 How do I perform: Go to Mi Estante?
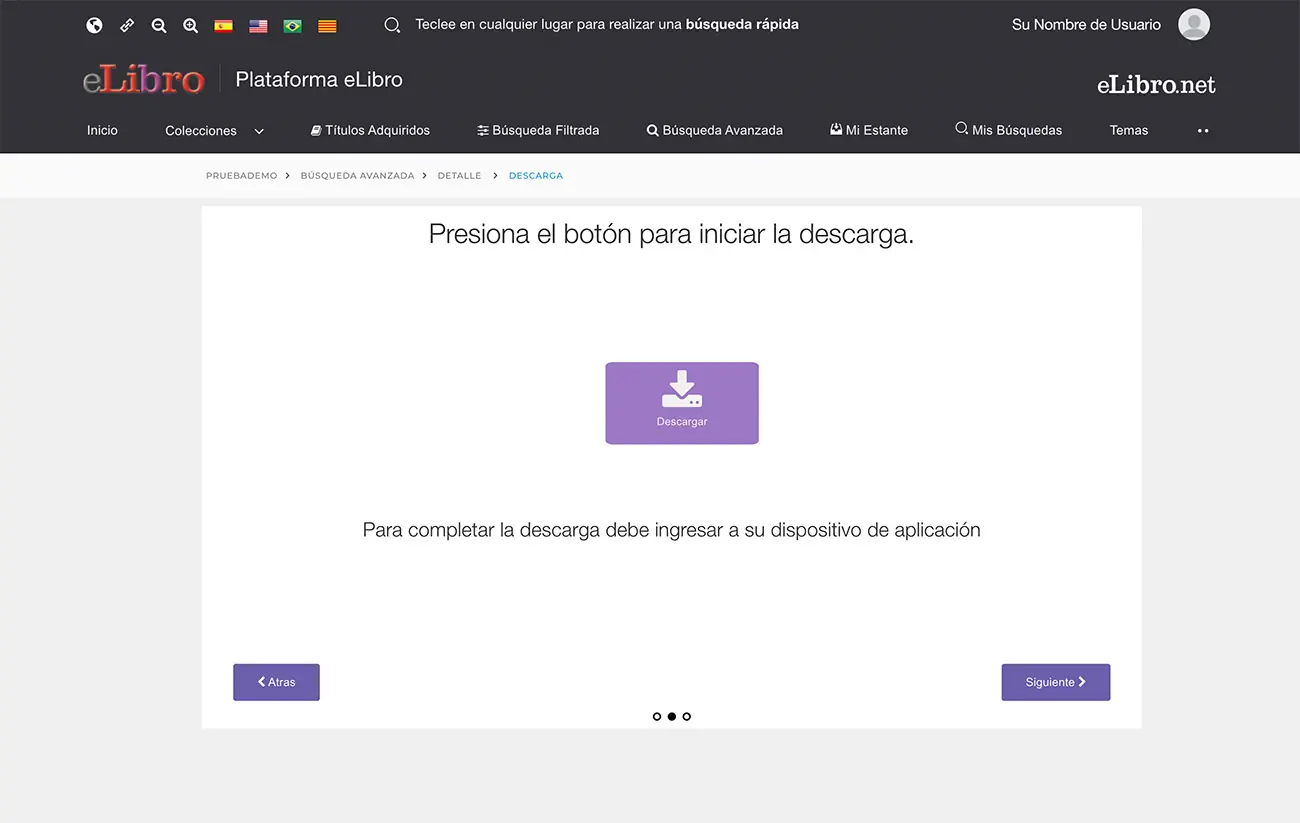869,130
